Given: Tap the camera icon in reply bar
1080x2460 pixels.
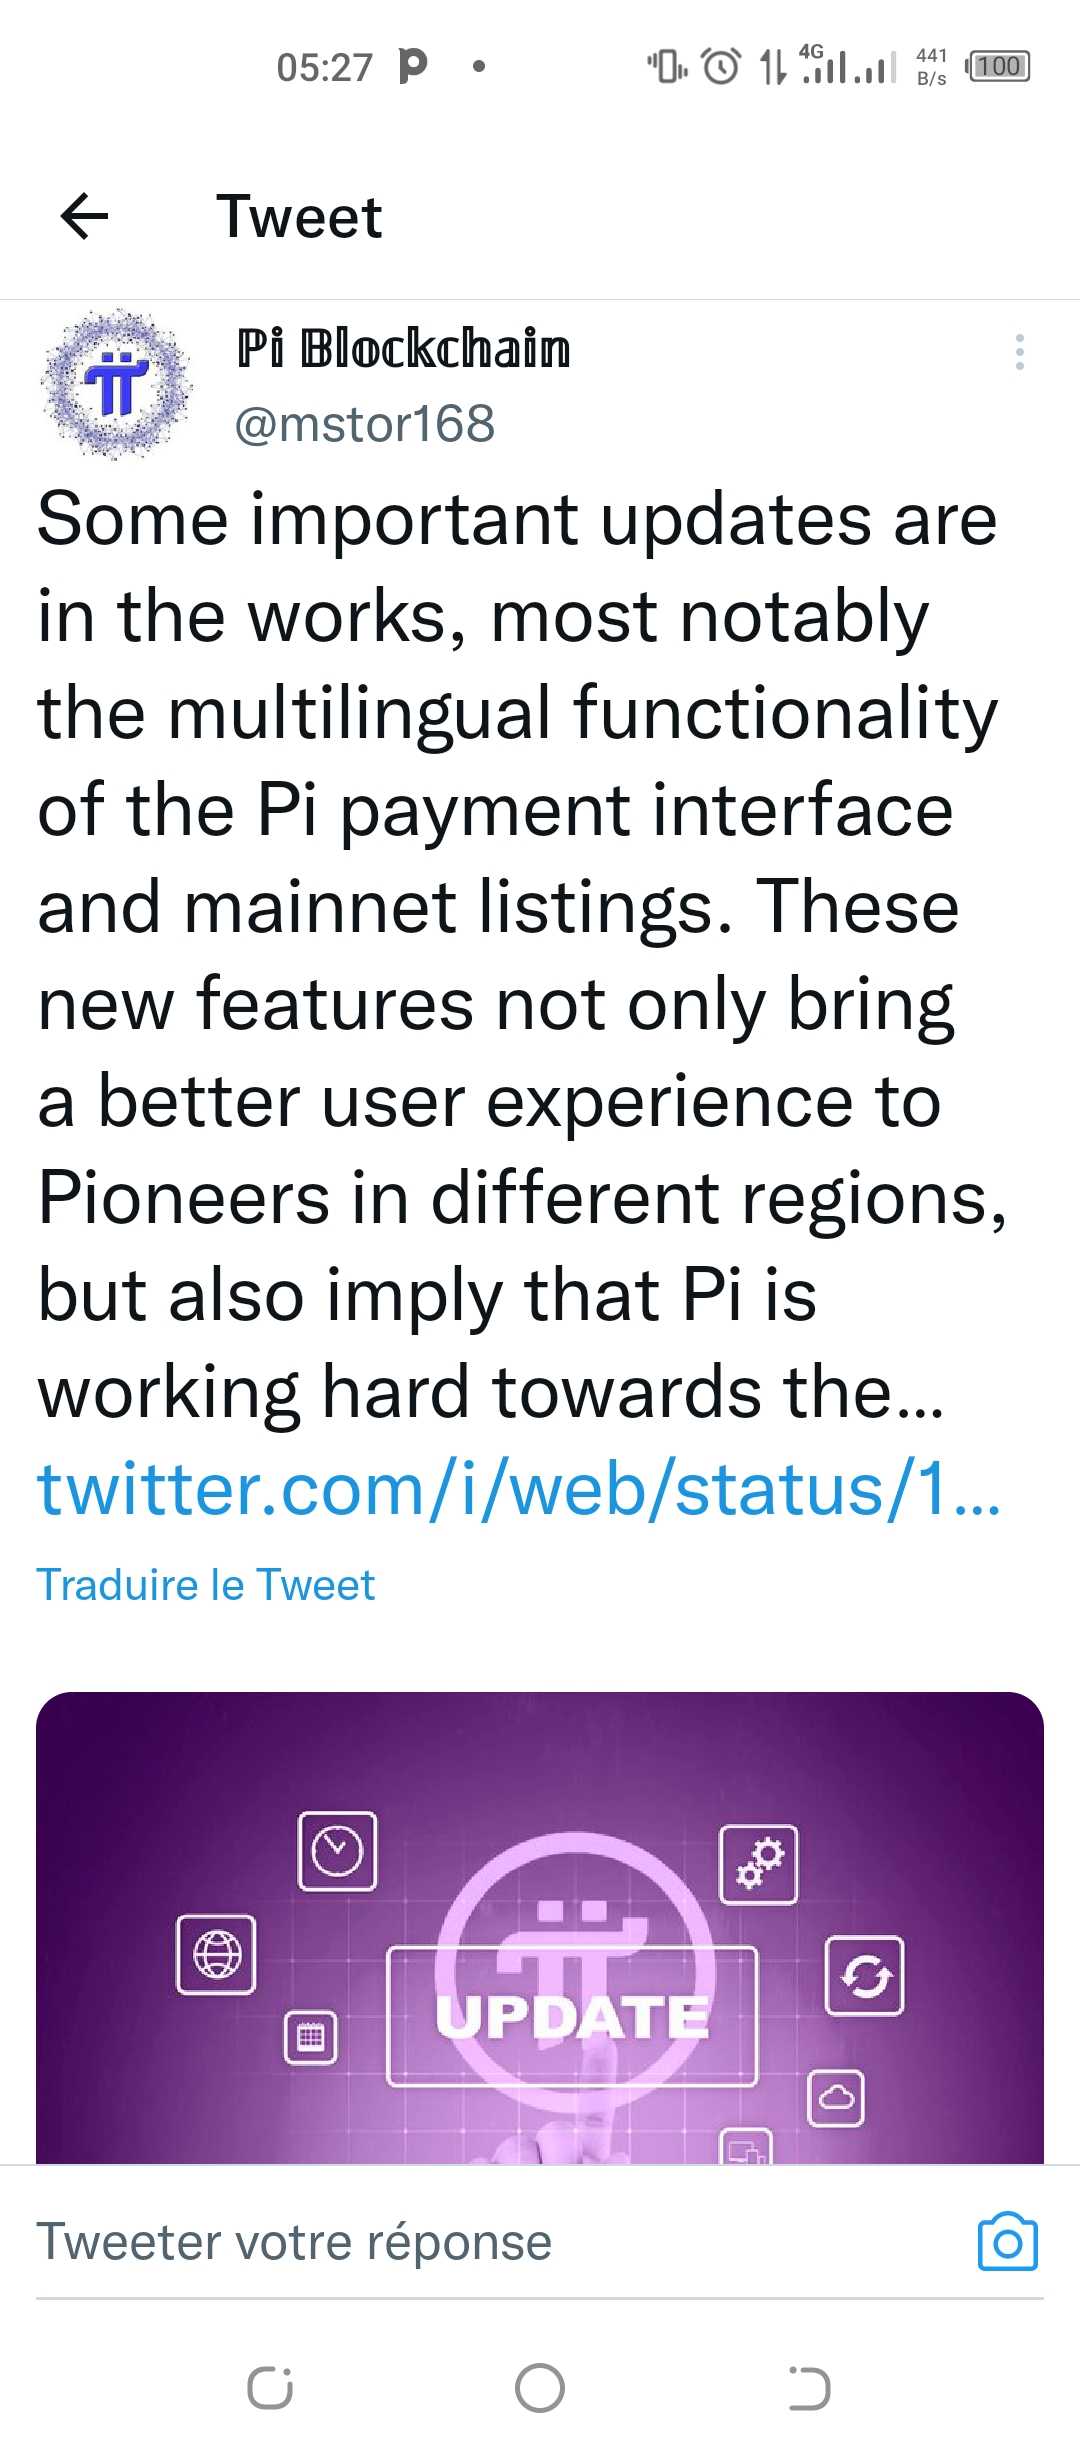Looking at the screenshot, I should (1007, 2241).
